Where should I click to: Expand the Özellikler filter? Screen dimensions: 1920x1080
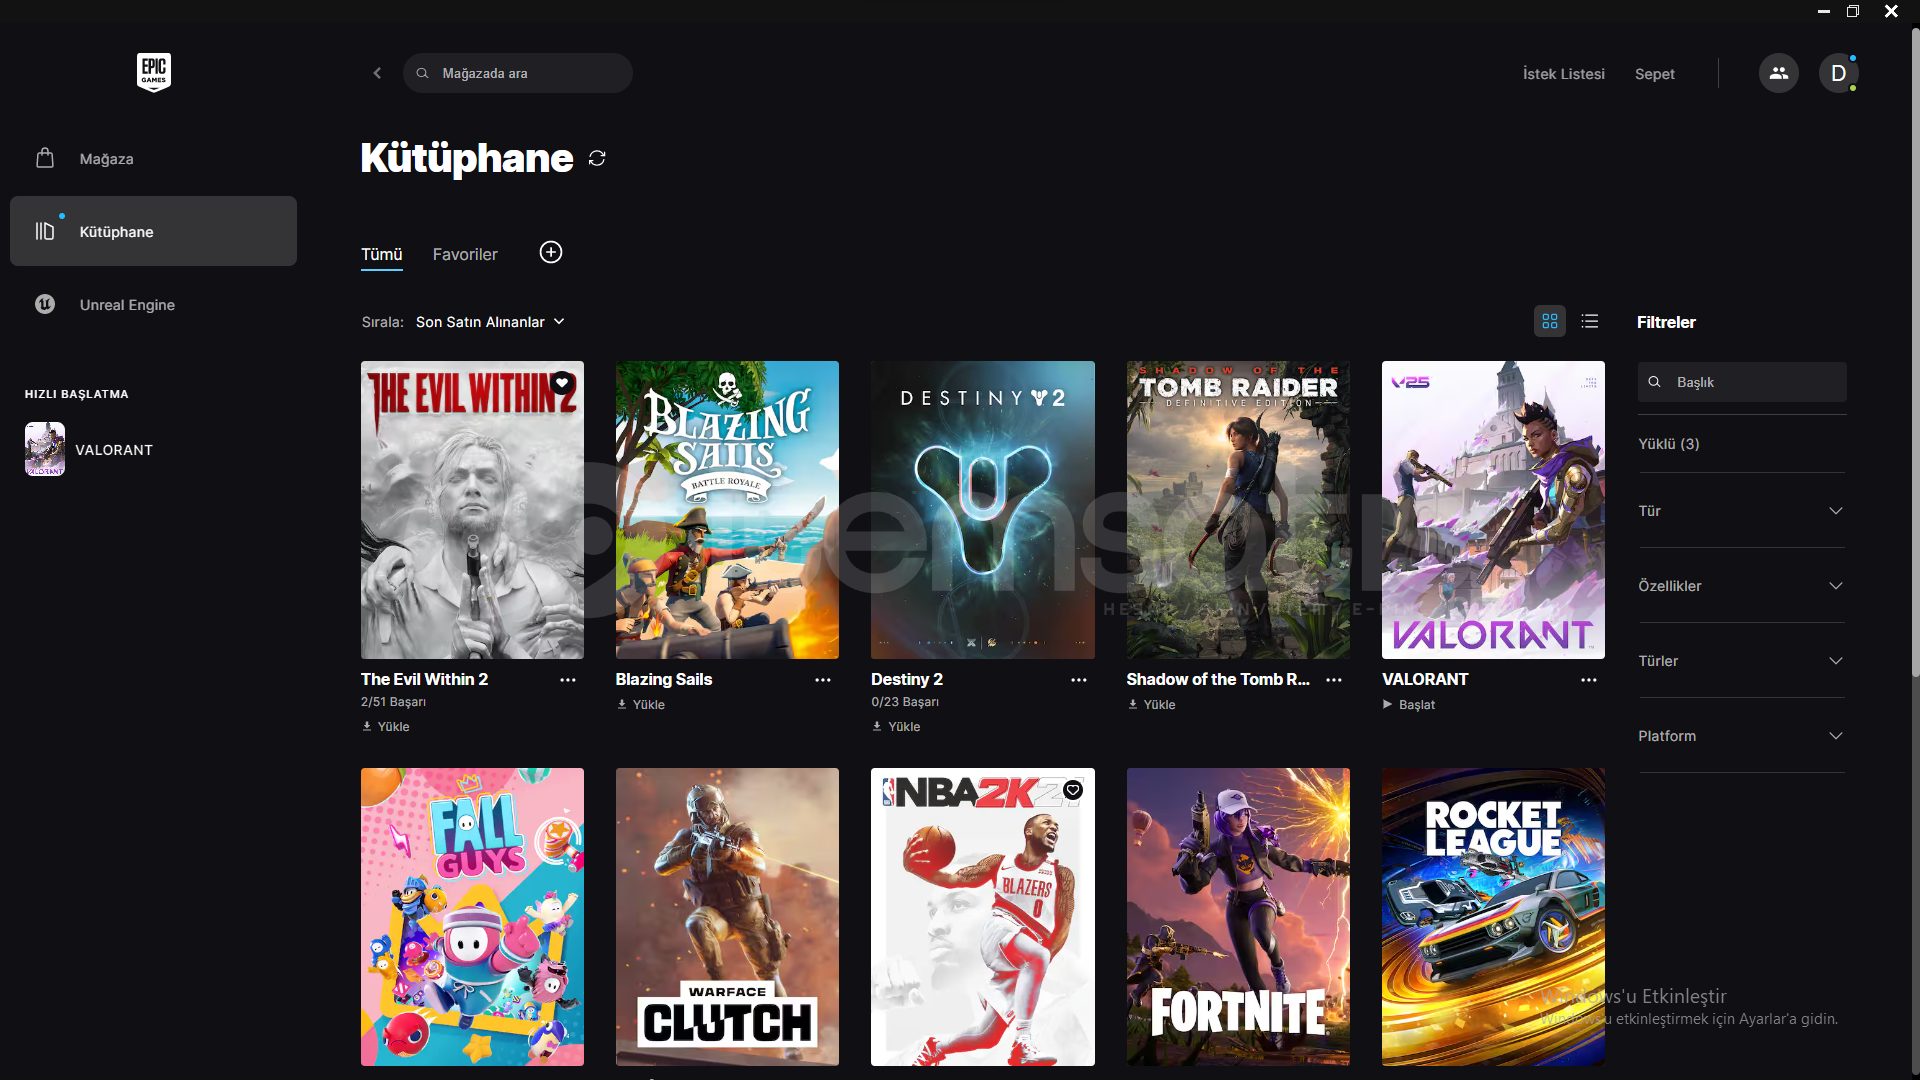click(x=1741, y=586)
